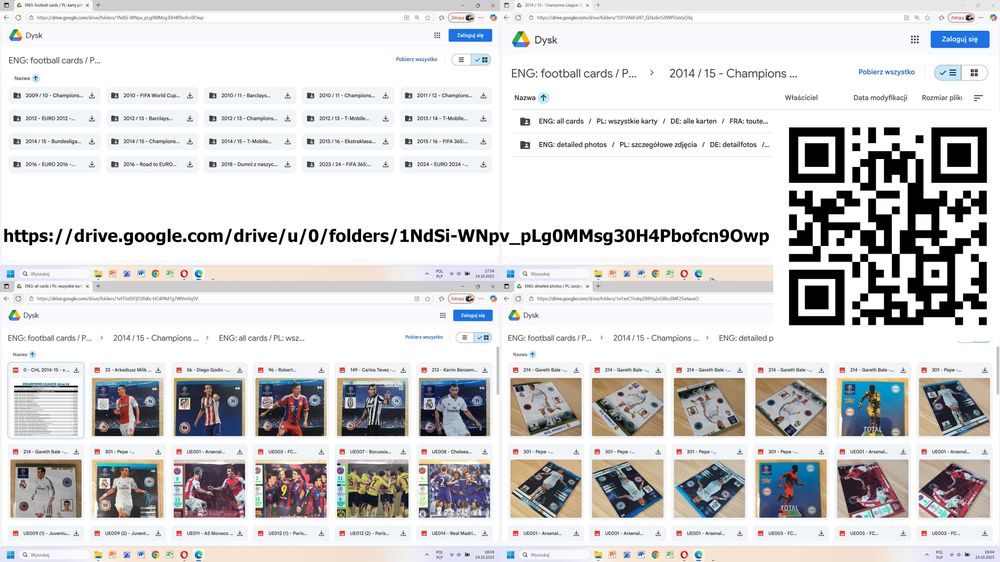Click Pobierz wszystko in the all cards window
The image size is (1000, 562).
[424, 337]
